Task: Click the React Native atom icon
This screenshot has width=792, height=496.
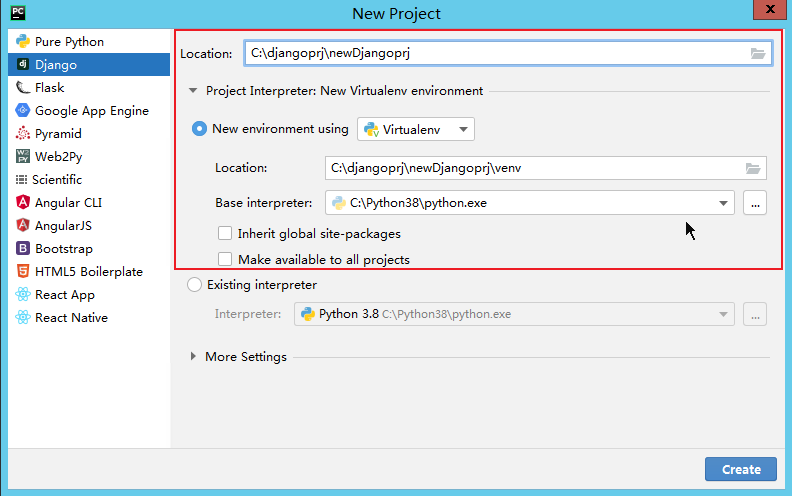Action: click(x=23, y=317)
